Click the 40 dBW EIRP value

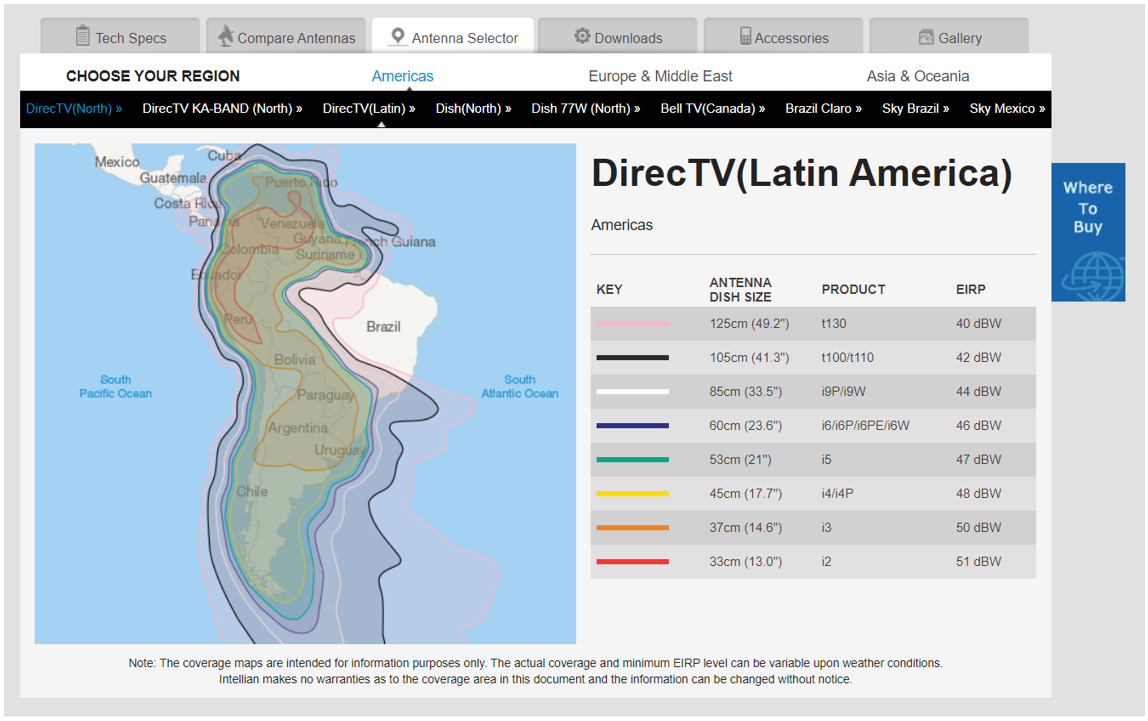click(979, 324)
